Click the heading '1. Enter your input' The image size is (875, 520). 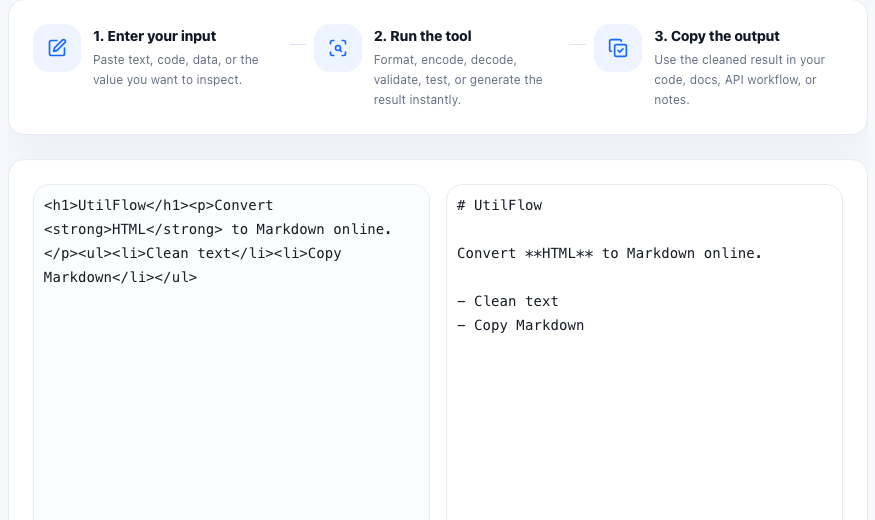tap(155, 36)
